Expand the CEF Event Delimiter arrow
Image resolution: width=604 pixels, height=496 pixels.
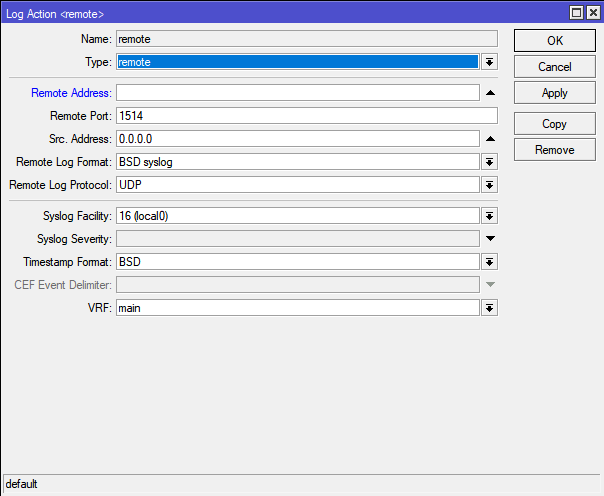point(490,285)
